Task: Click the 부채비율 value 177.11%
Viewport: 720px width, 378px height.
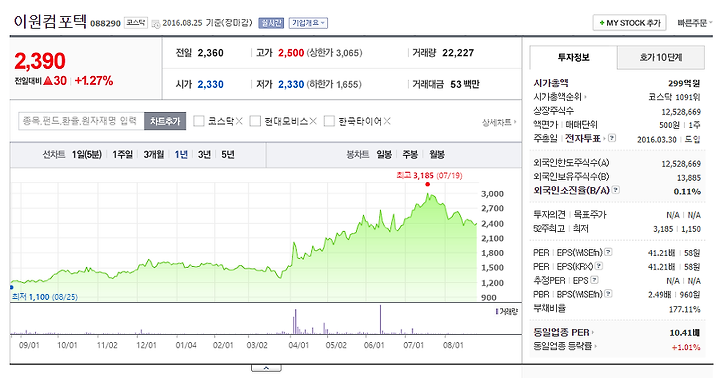Action: click(684, 310)
